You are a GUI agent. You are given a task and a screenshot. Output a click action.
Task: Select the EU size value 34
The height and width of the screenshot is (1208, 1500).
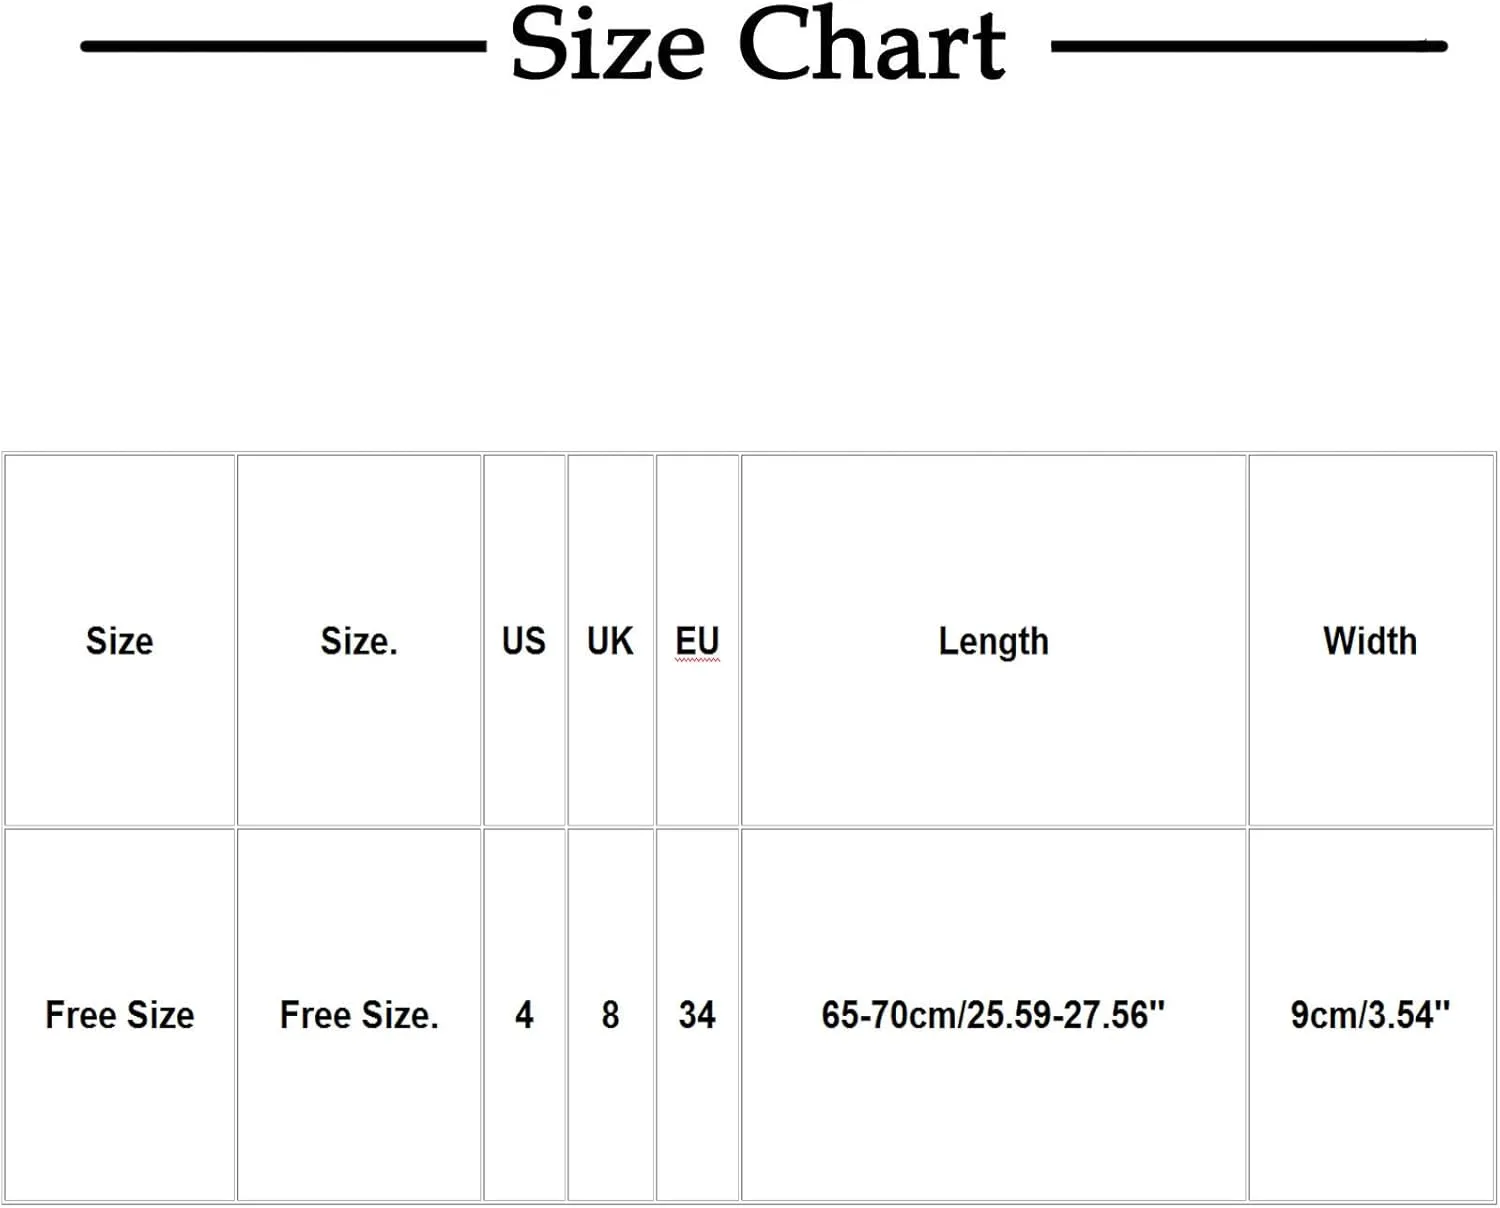[697, 1015]
